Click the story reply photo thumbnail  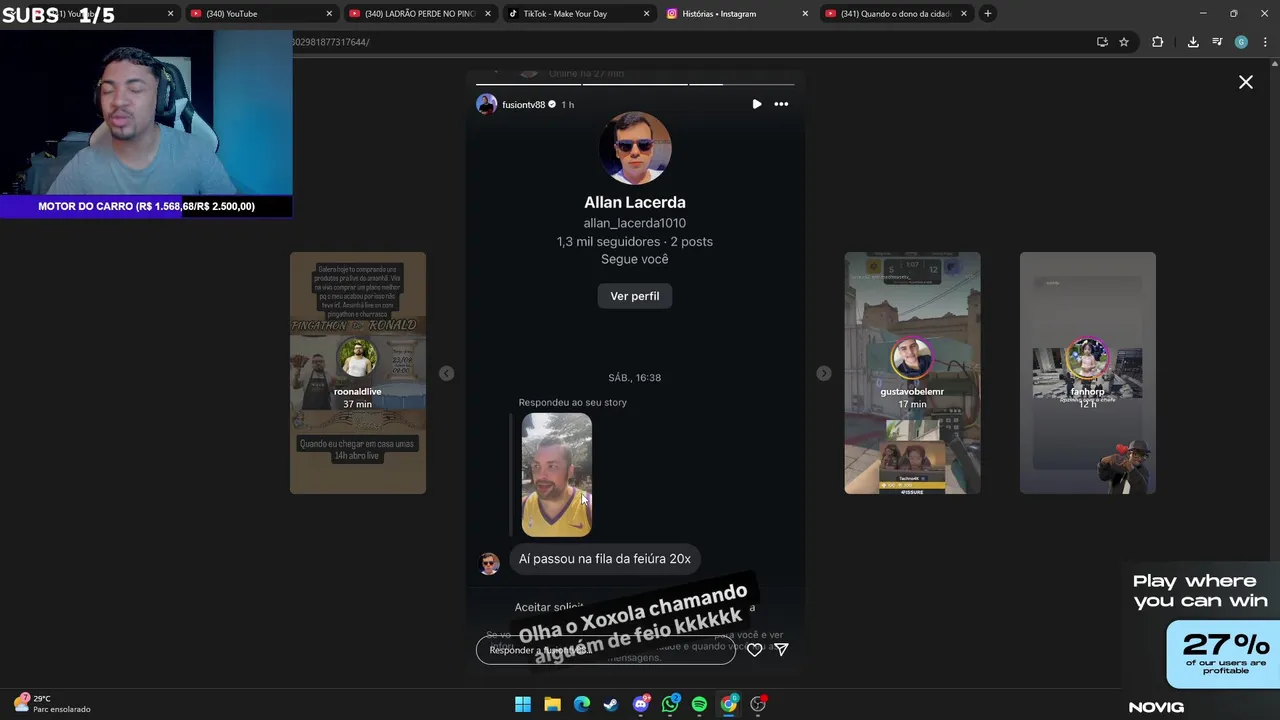coord(557,475)
